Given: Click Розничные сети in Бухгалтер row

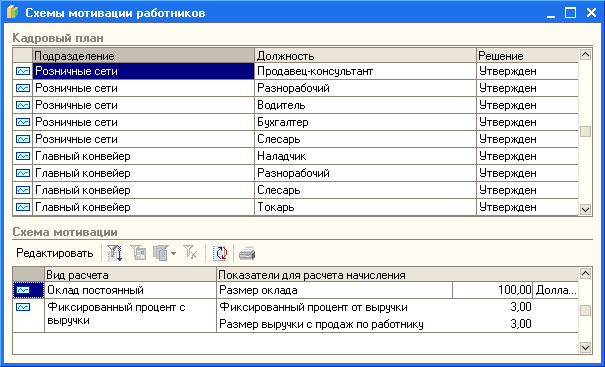Looking at the screenshot, I should point(143,122).
